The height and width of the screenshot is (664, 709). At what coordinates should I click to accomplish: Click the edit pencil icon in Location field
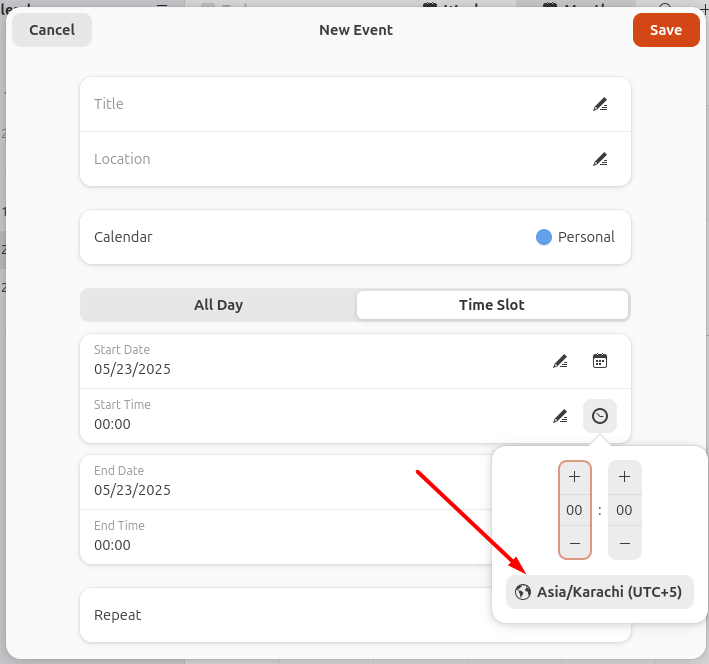coord(600,159)
